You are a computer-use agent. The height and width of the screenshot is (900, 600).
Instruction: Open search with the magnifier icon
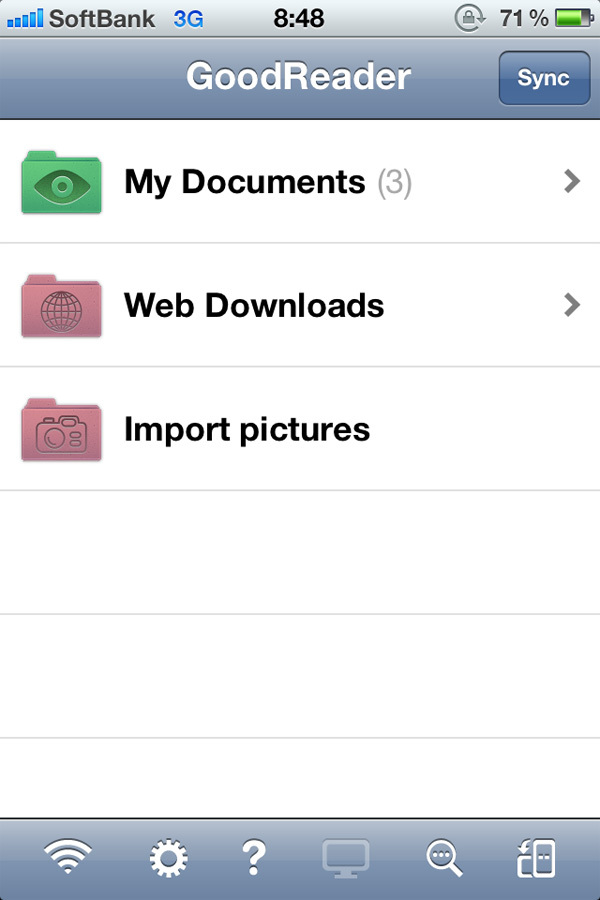coord(443,858)
